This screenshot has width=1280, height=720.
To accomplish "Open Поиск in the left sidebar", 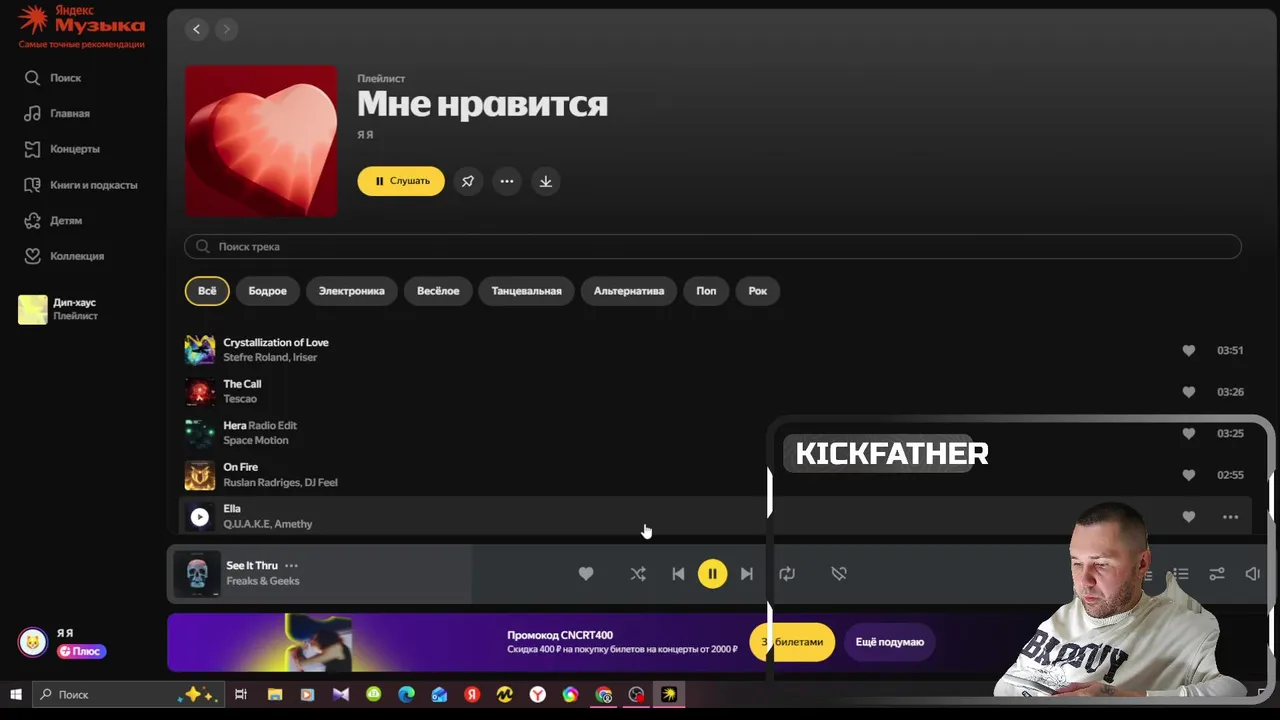I will (53, 78).
